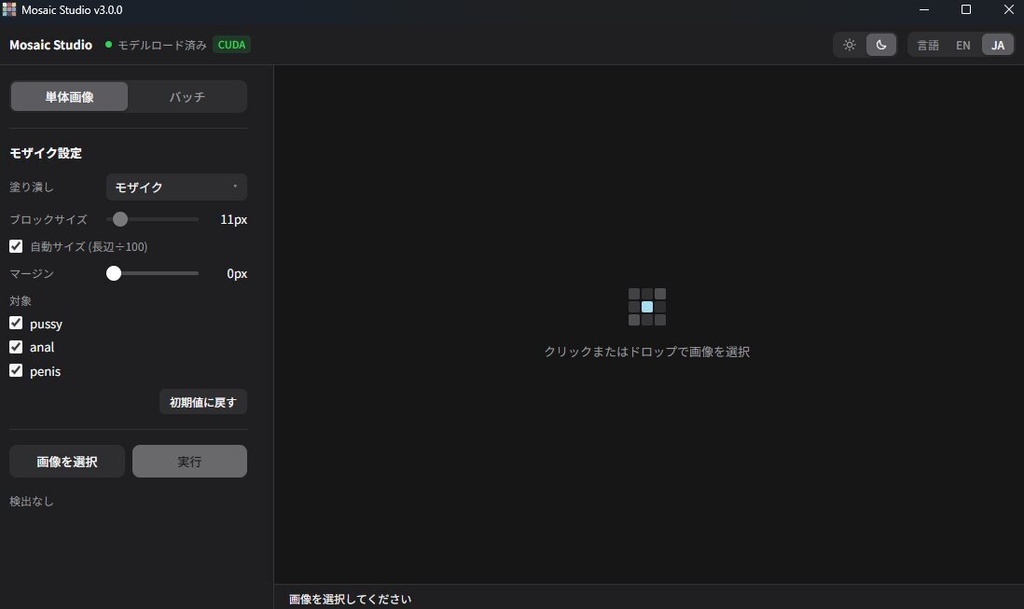Switch to light theme sun icon
Screen dimensions: 1024x609
(x=849, y=45)
